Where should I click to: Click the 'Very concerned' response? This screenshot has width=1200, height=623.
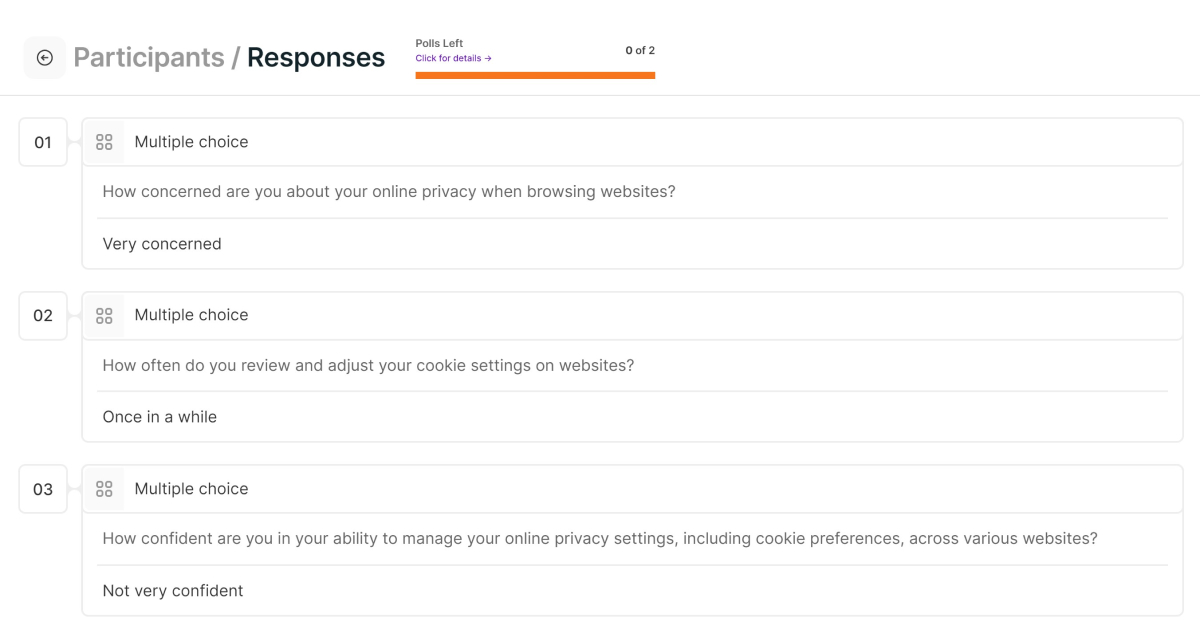(162, 243)
